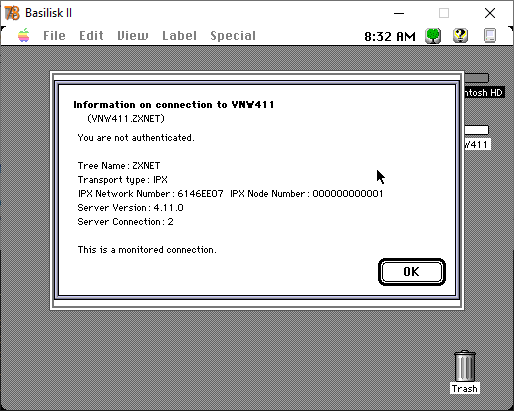Close the Basilisk II emulator window

(490, 13)
